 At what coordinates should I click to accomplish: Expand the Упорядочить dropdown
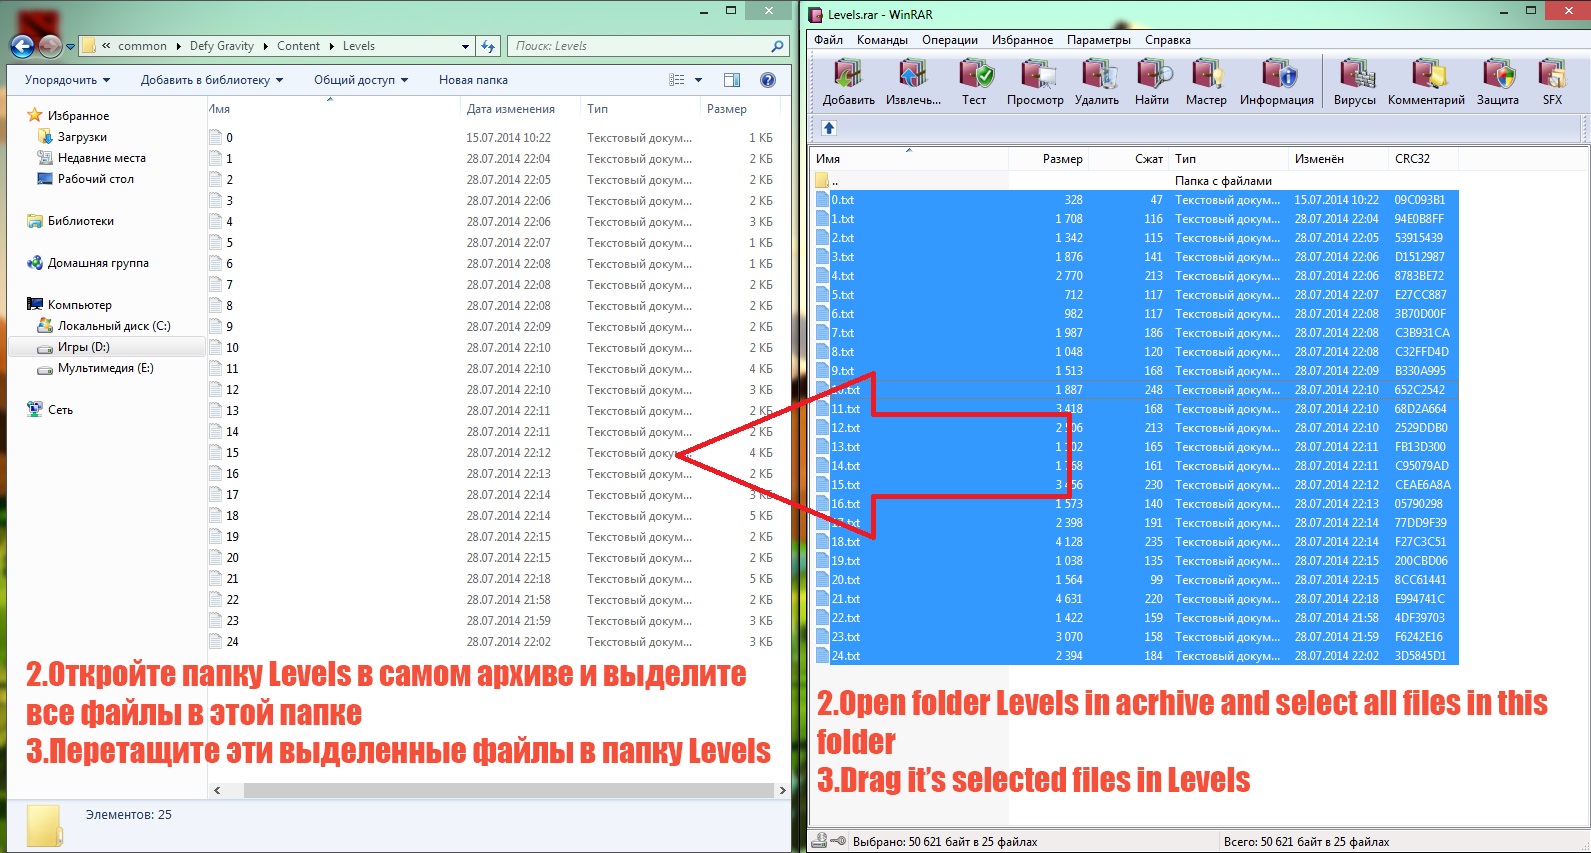[x=67, y=80]
